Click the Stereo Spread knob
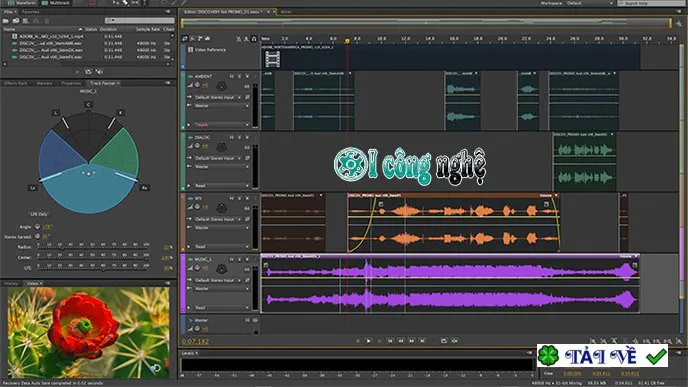688x387 pixels. click(x=37, y=236)
